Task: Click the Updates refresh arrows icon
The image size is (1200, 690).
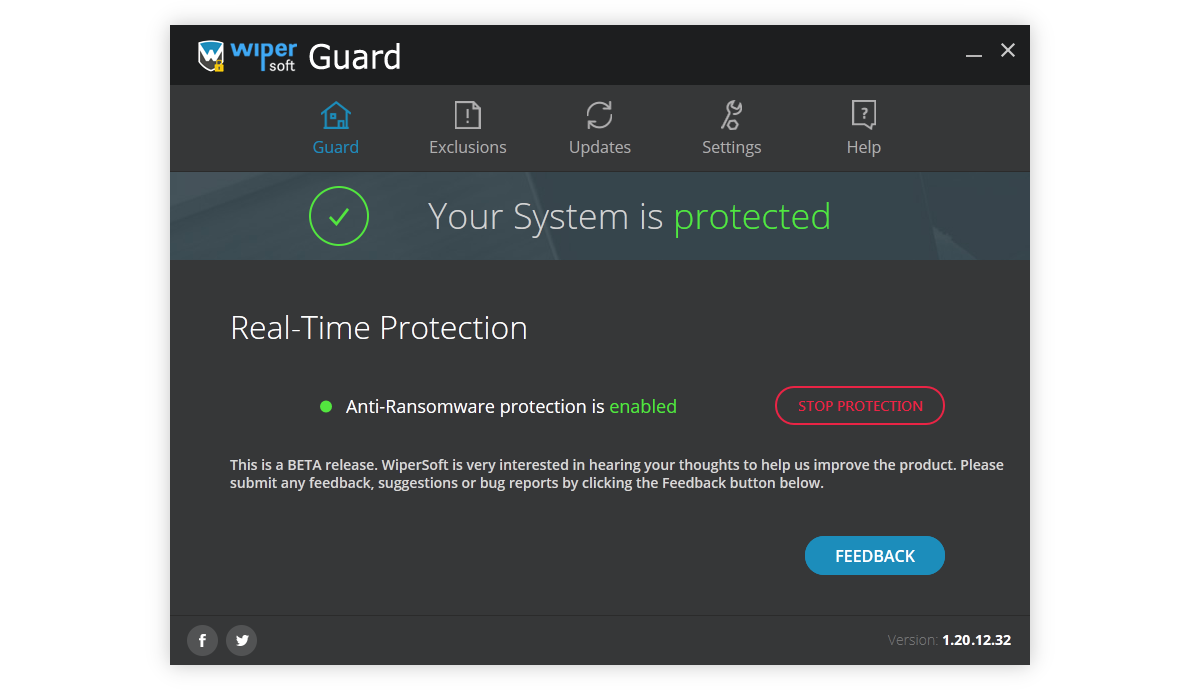Action: [x=600, y=116]
